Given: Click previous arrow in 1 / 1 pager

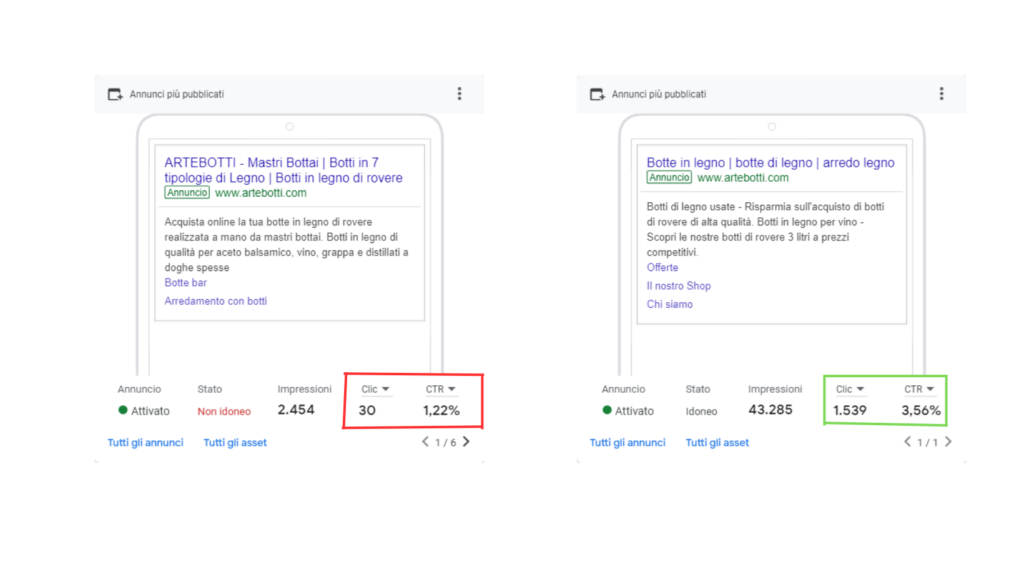Looking at the screenshot, I should click(x=907, y=442).
